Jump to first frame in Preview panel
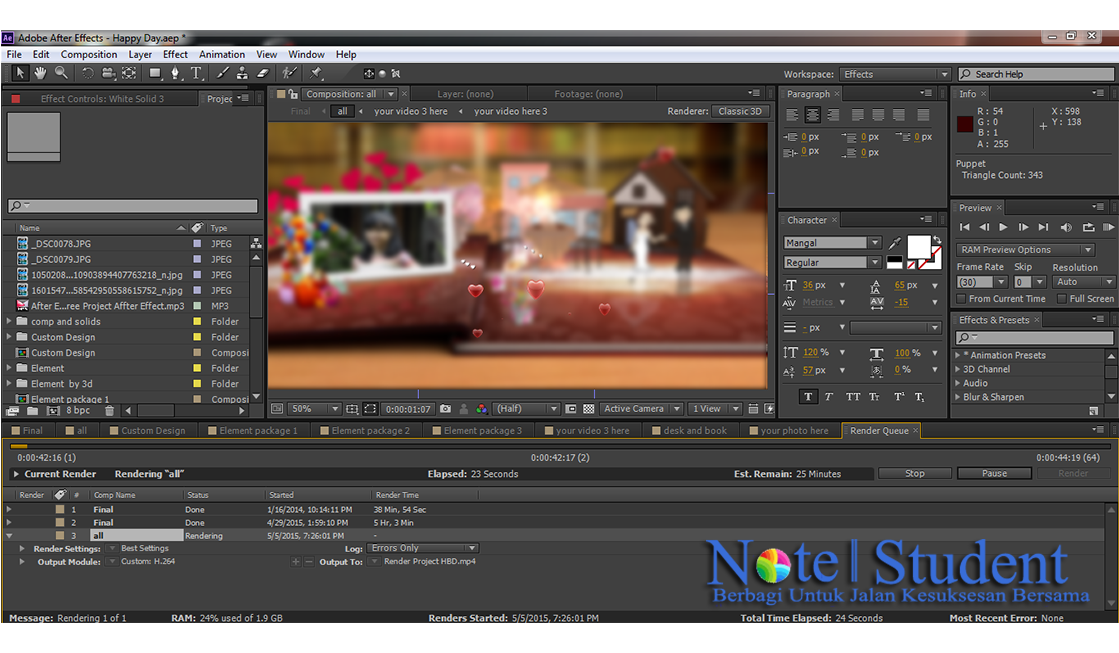1119x653 pixels. coord(964,228)
